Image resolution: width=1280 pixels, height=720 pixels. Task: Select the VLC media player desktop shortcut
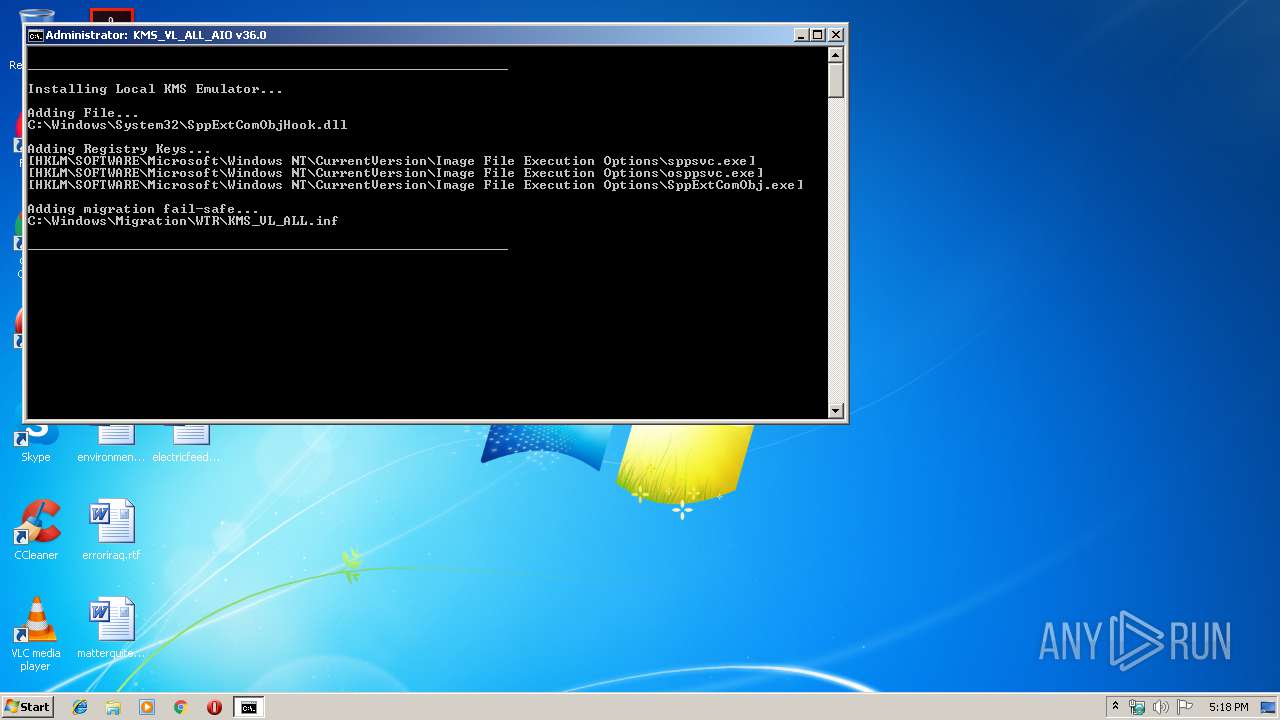coord(36,634)
